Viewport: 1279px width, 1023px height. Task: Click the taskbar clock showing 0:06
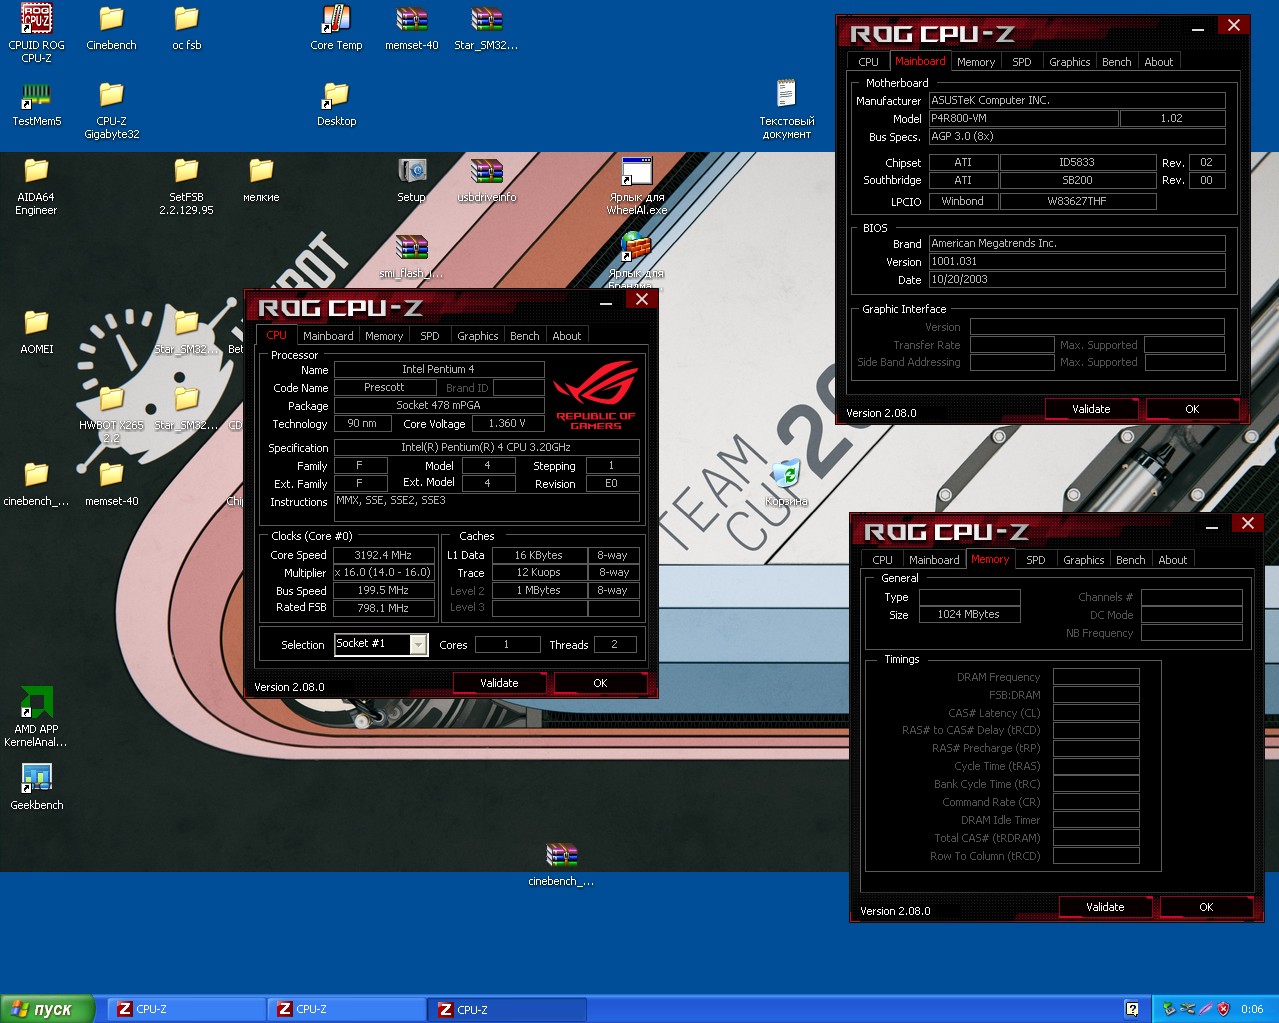coord(1252,1009)
